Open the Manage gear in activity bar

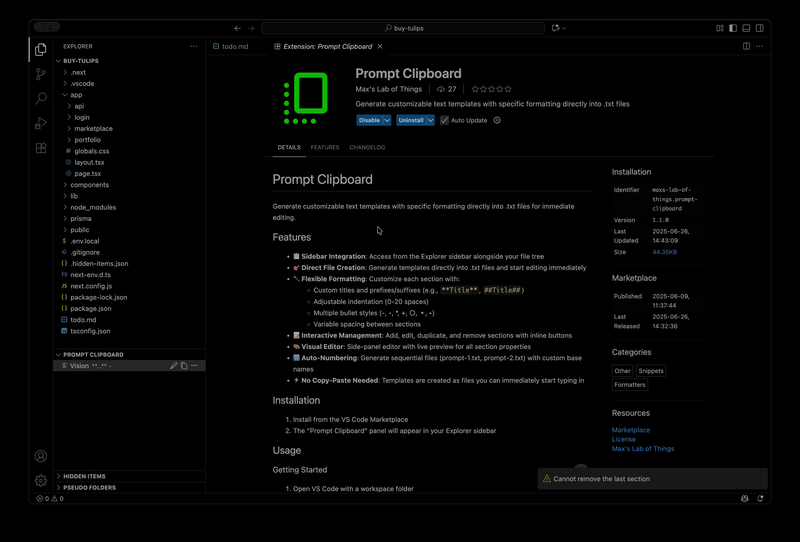click(41, 480)
